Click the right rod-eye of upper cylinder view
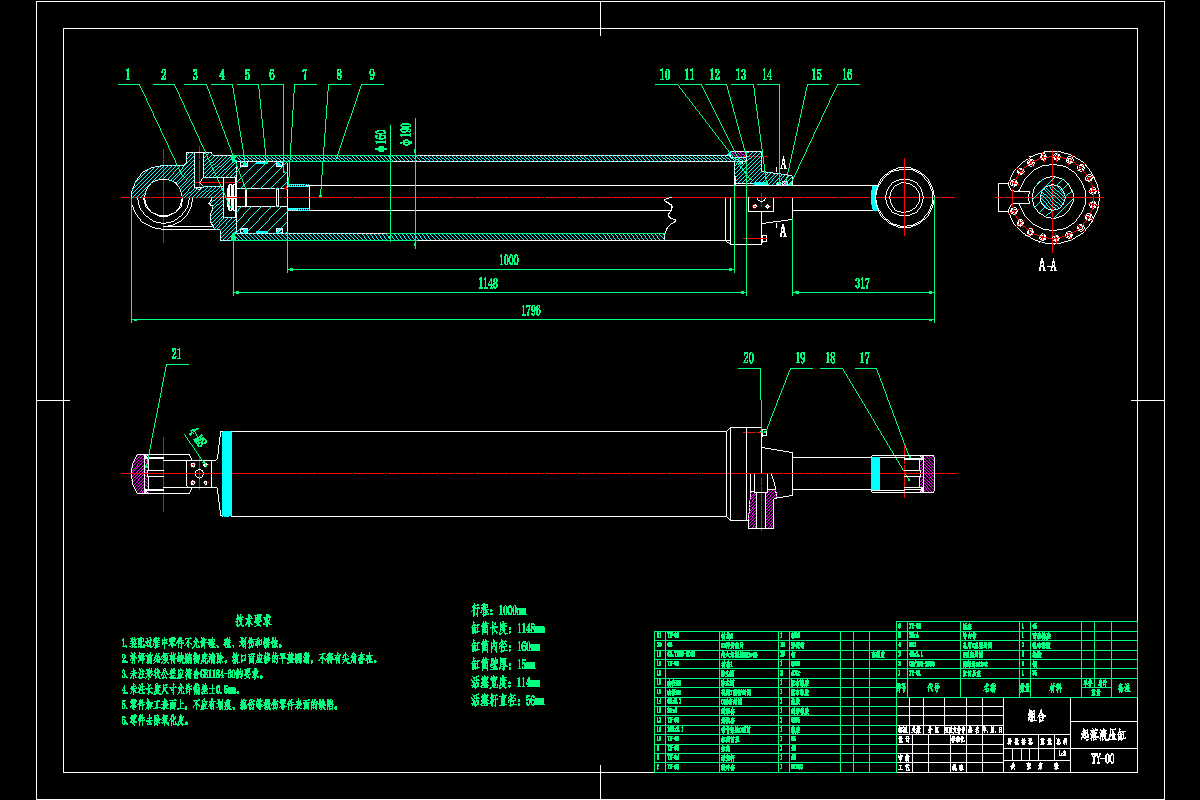Screen dimensions: 1200x800 905,196
